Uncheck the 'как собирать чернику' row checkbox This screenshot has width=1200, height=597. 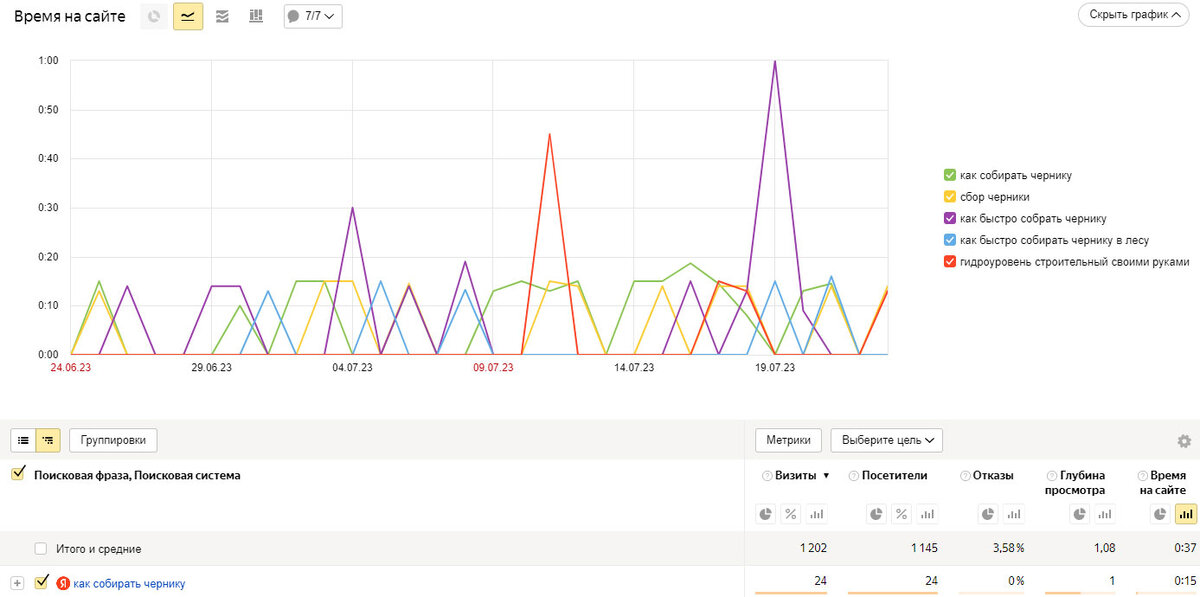coord(41,582)
